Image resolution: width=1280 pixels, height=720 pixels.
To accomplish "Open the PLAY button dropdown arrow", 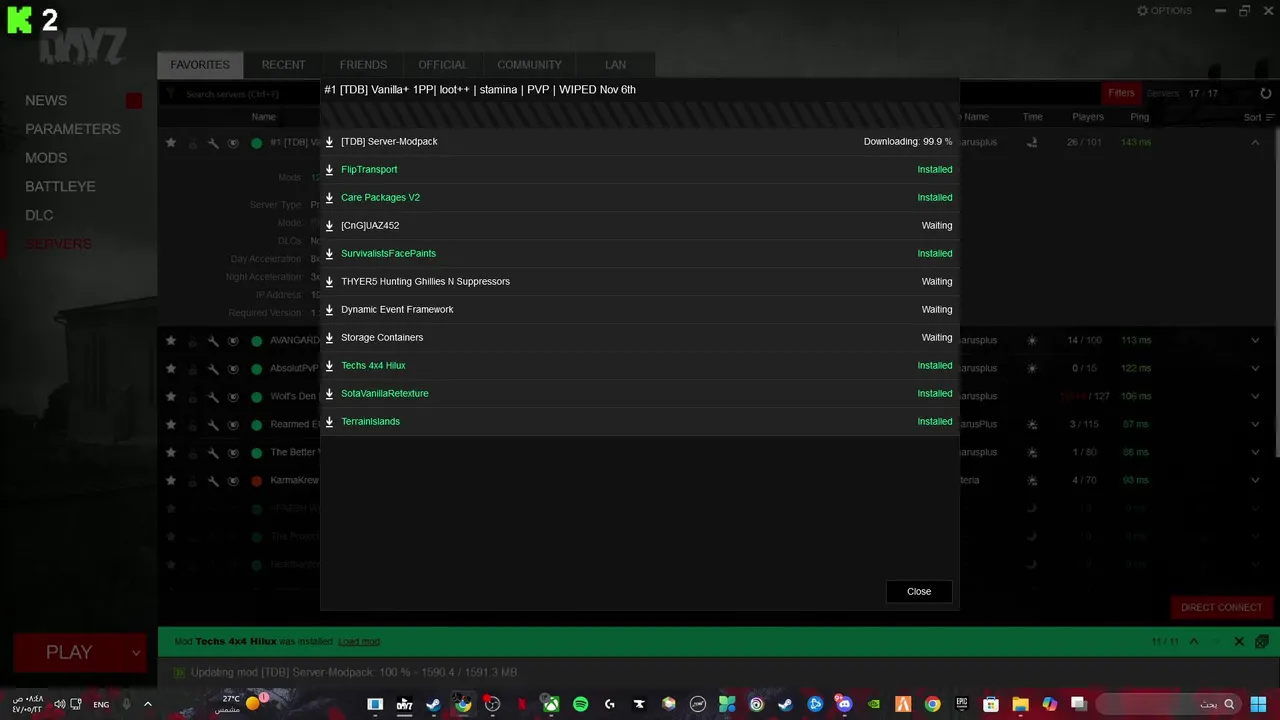I will 136,653.
